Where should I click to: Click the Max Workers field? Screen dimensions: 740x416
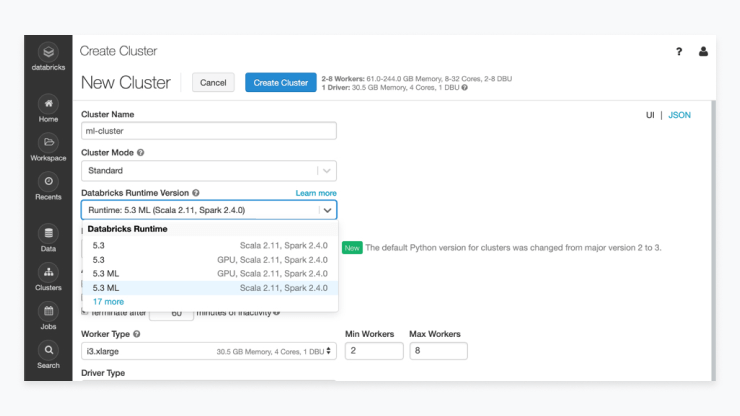coord(438,351)
